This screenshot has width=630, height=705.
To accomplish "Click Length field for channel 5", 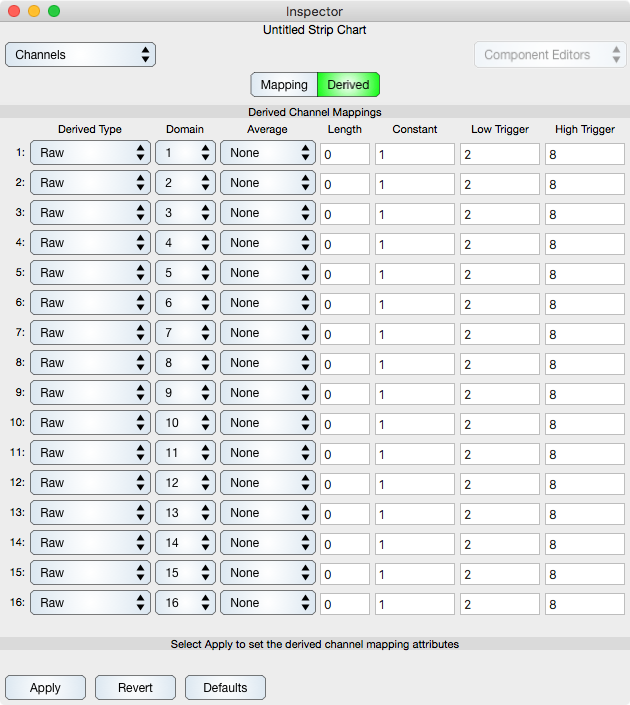I will coord(345,274).
